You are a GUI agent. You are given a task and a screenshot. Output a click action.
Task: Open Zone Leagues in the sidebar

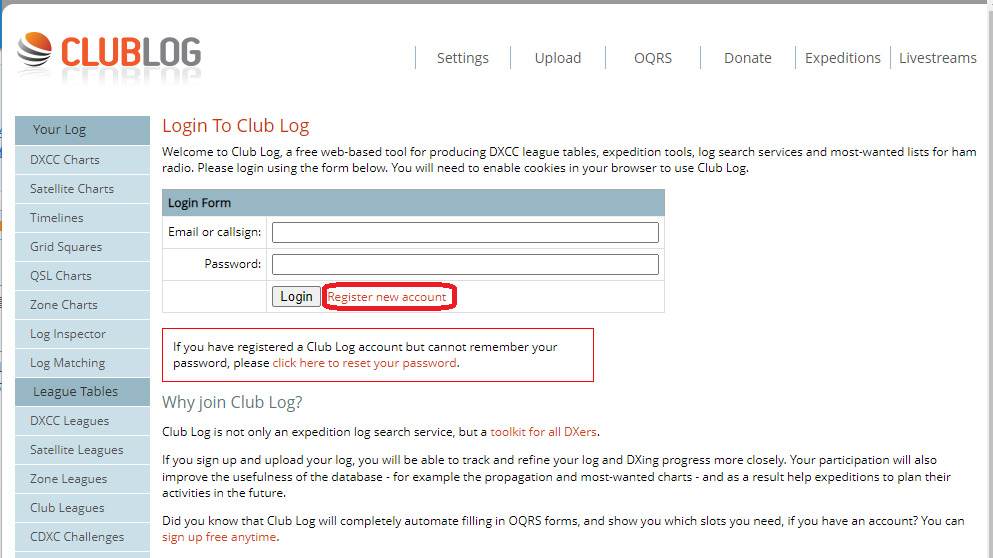[82, 479]
